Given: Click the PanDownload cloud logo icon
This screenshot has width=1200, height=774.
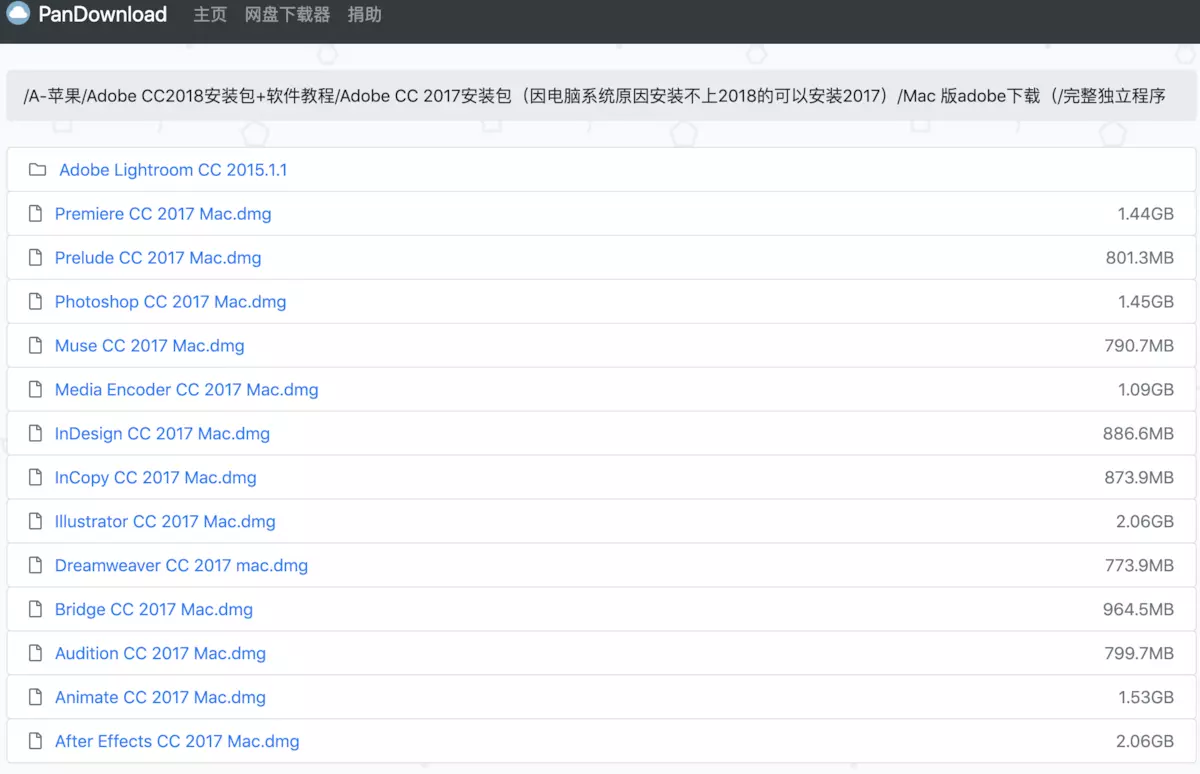Looking at the screenshot, I should point(18,14).
